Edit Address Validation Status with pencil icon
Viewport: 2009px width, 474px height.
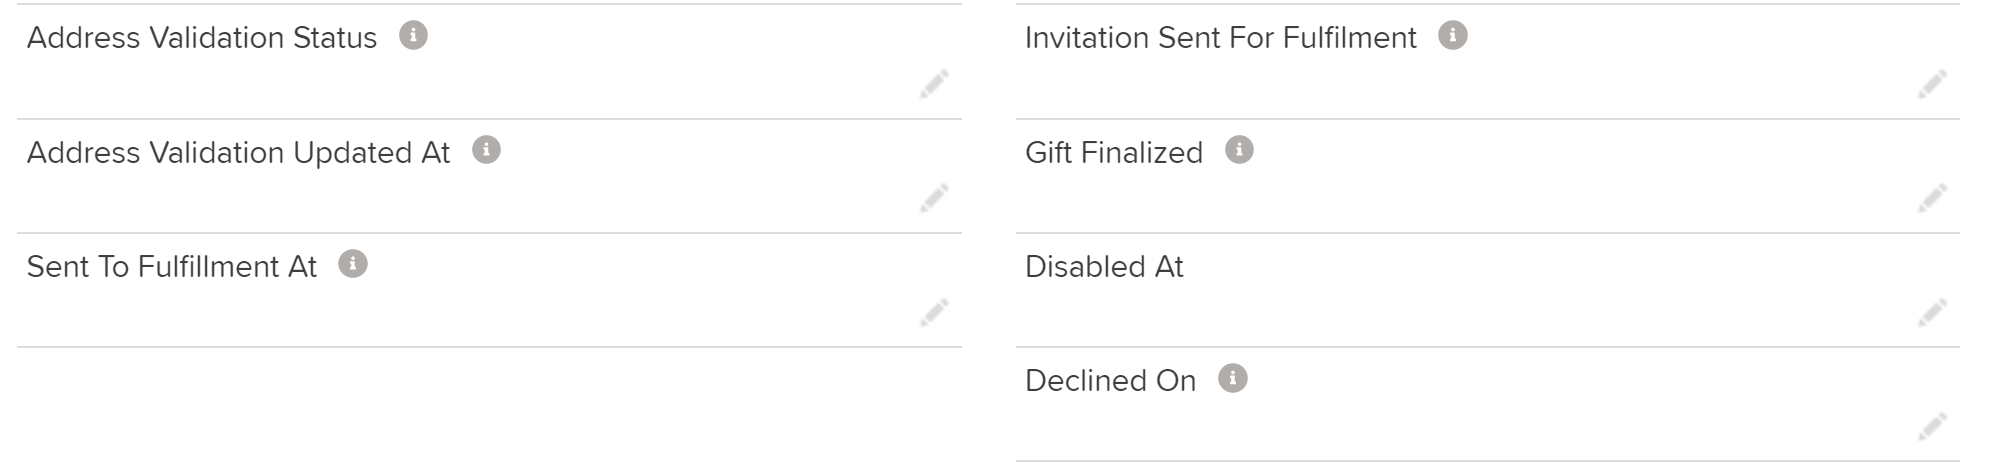[x=934, y=84]
